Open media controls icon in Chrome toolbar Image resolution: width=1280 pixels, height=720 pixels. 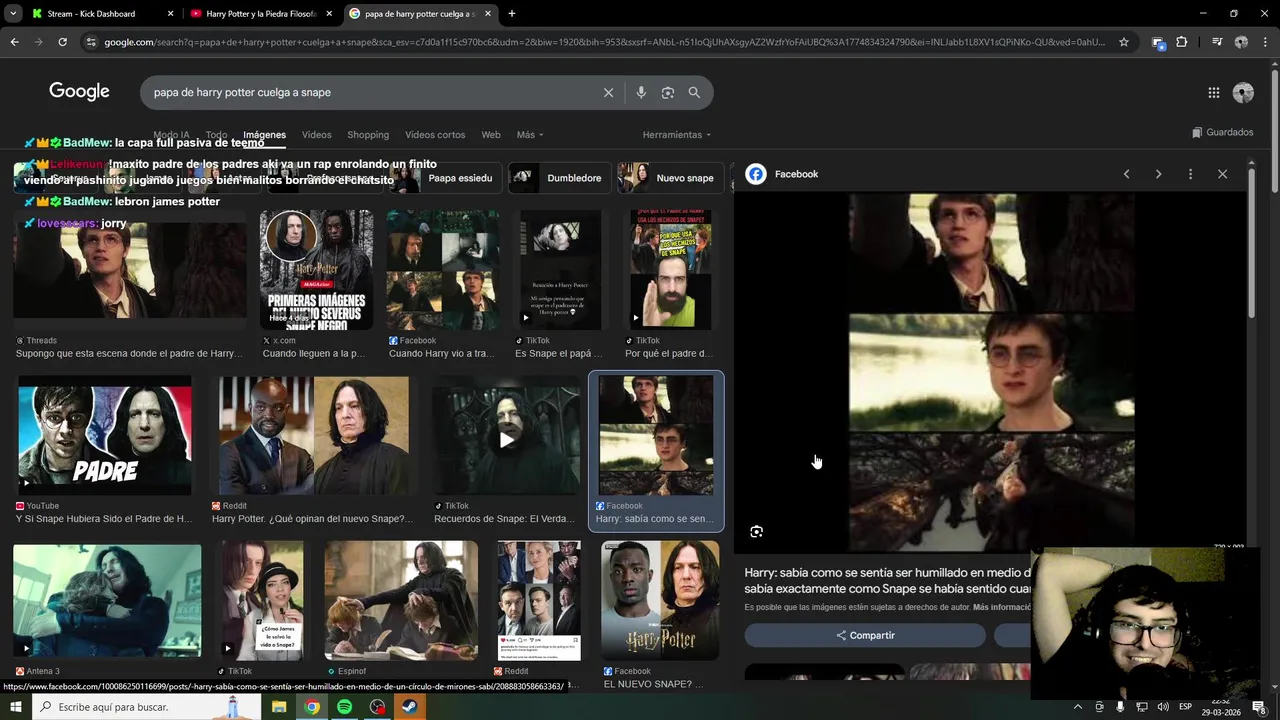[x=1217, y=42]
